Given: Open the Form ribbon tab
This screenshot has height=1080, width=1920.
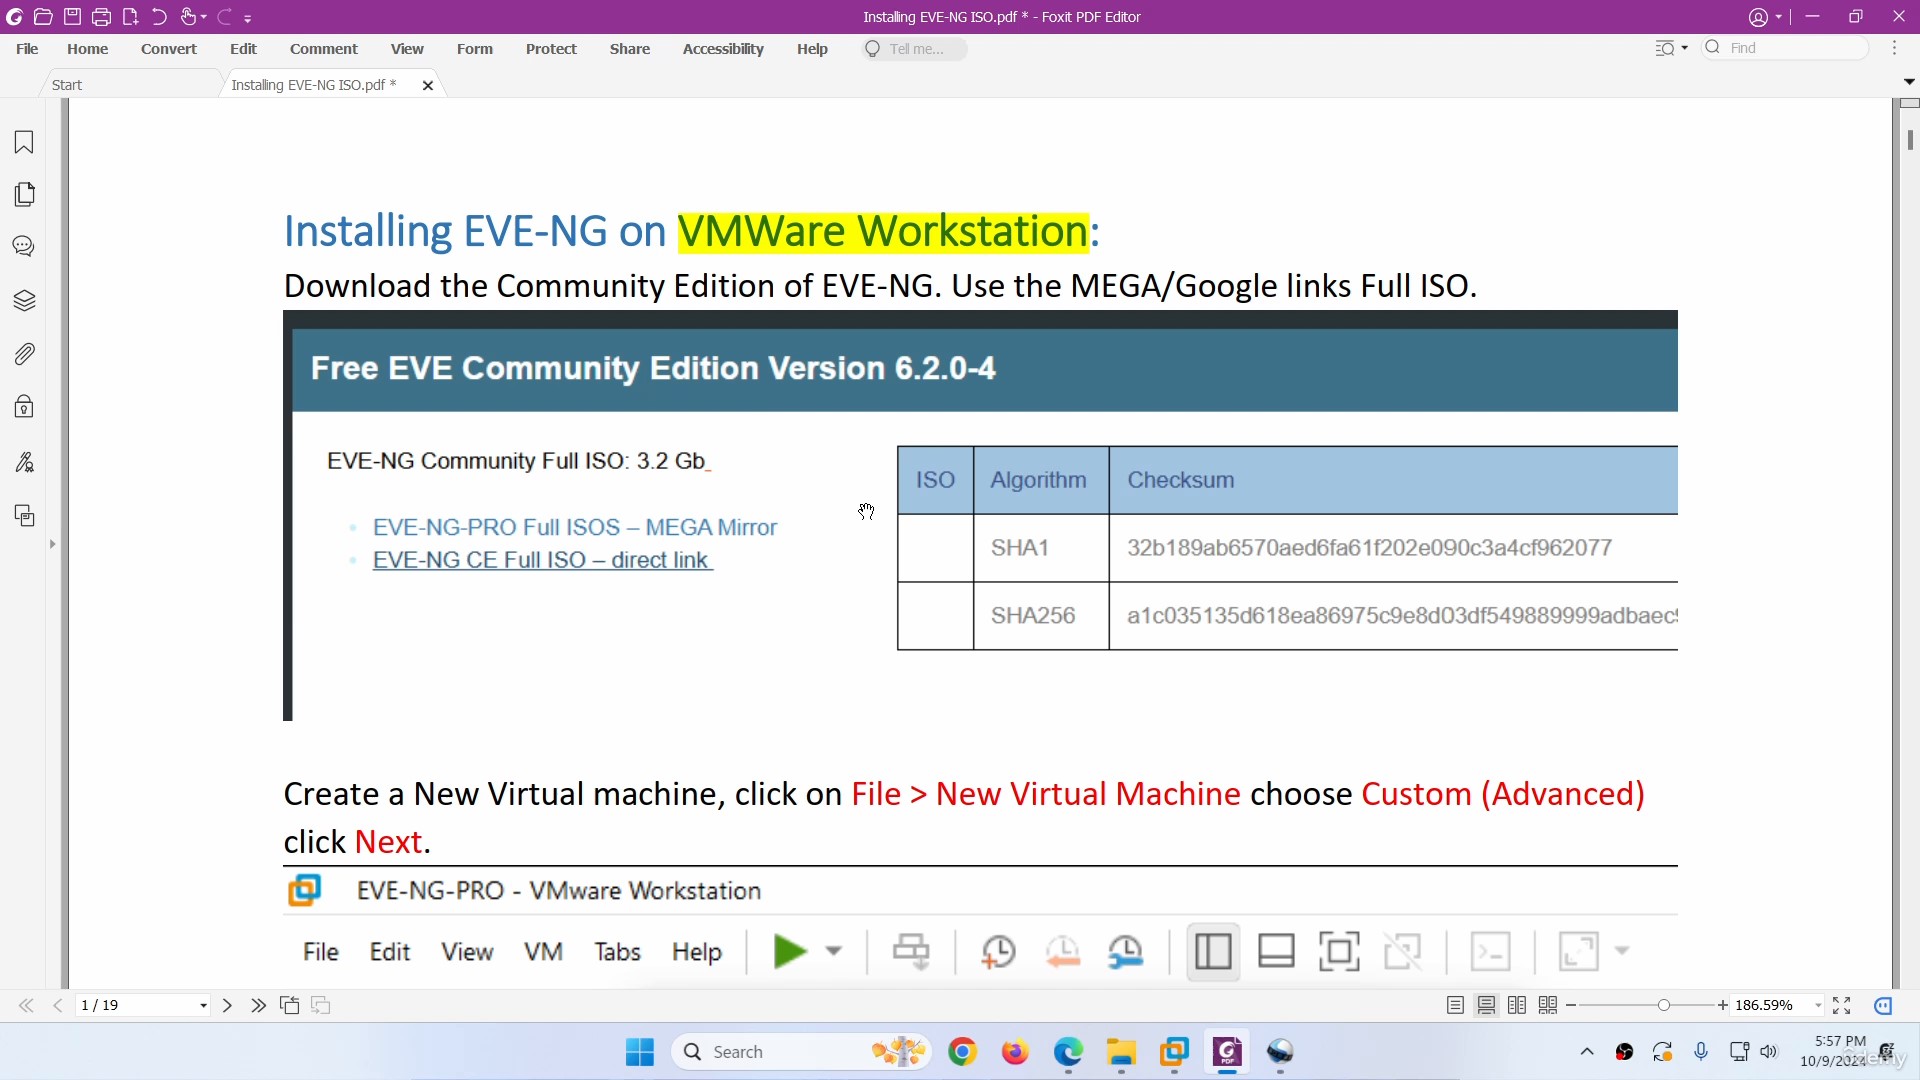Looking at the screenshot, I should point(475,48).
